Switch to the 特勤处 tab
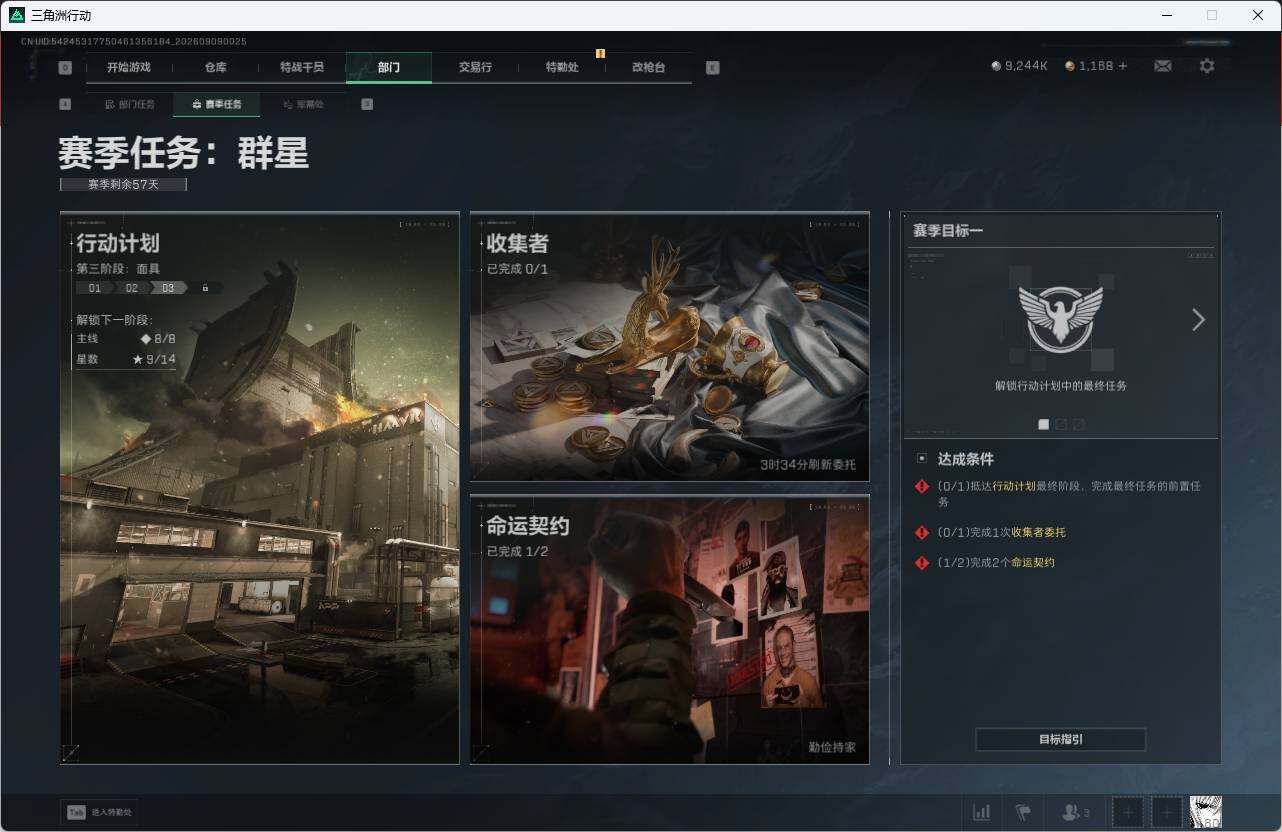This screenshot has width=1282, height=832. click(562, 68)
